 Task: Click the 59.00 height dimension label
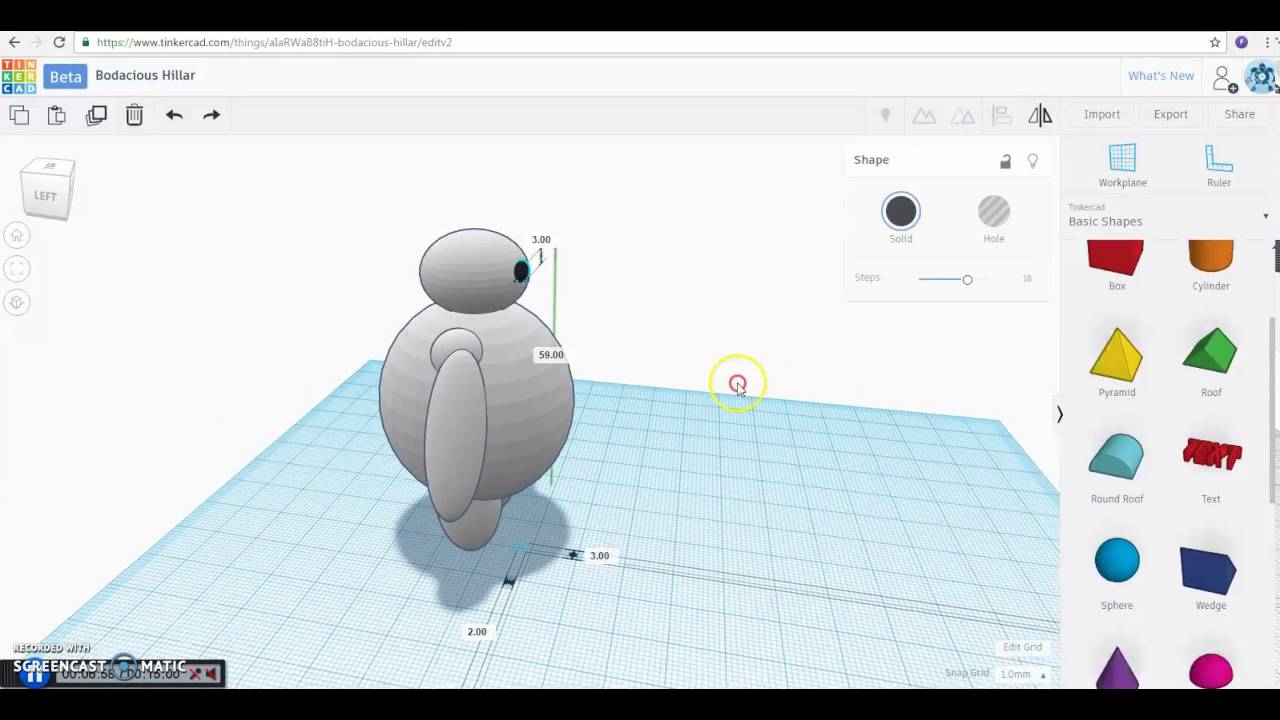(x=551, y=355)
